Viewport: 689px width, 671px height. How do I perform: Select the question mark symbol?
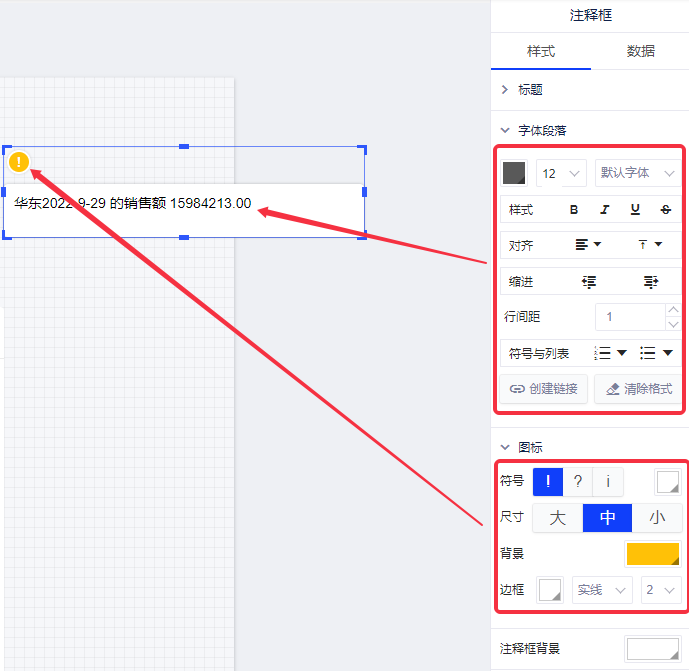[x=577, y=481]
